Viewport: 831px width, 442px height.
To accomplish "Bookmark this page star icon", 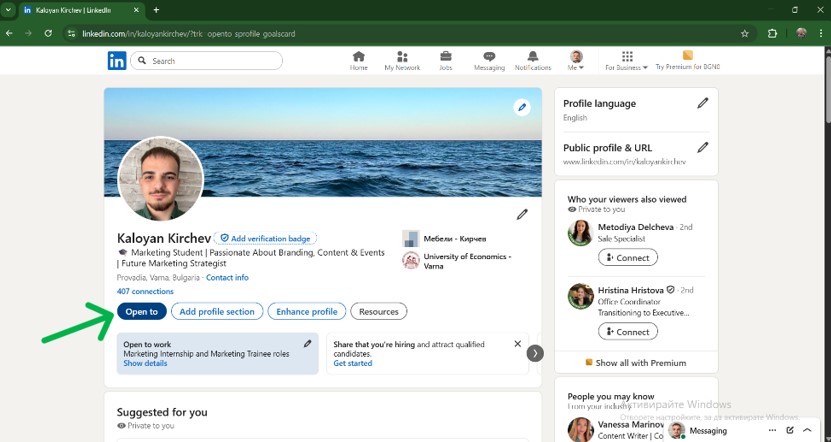I will point(745,33).
